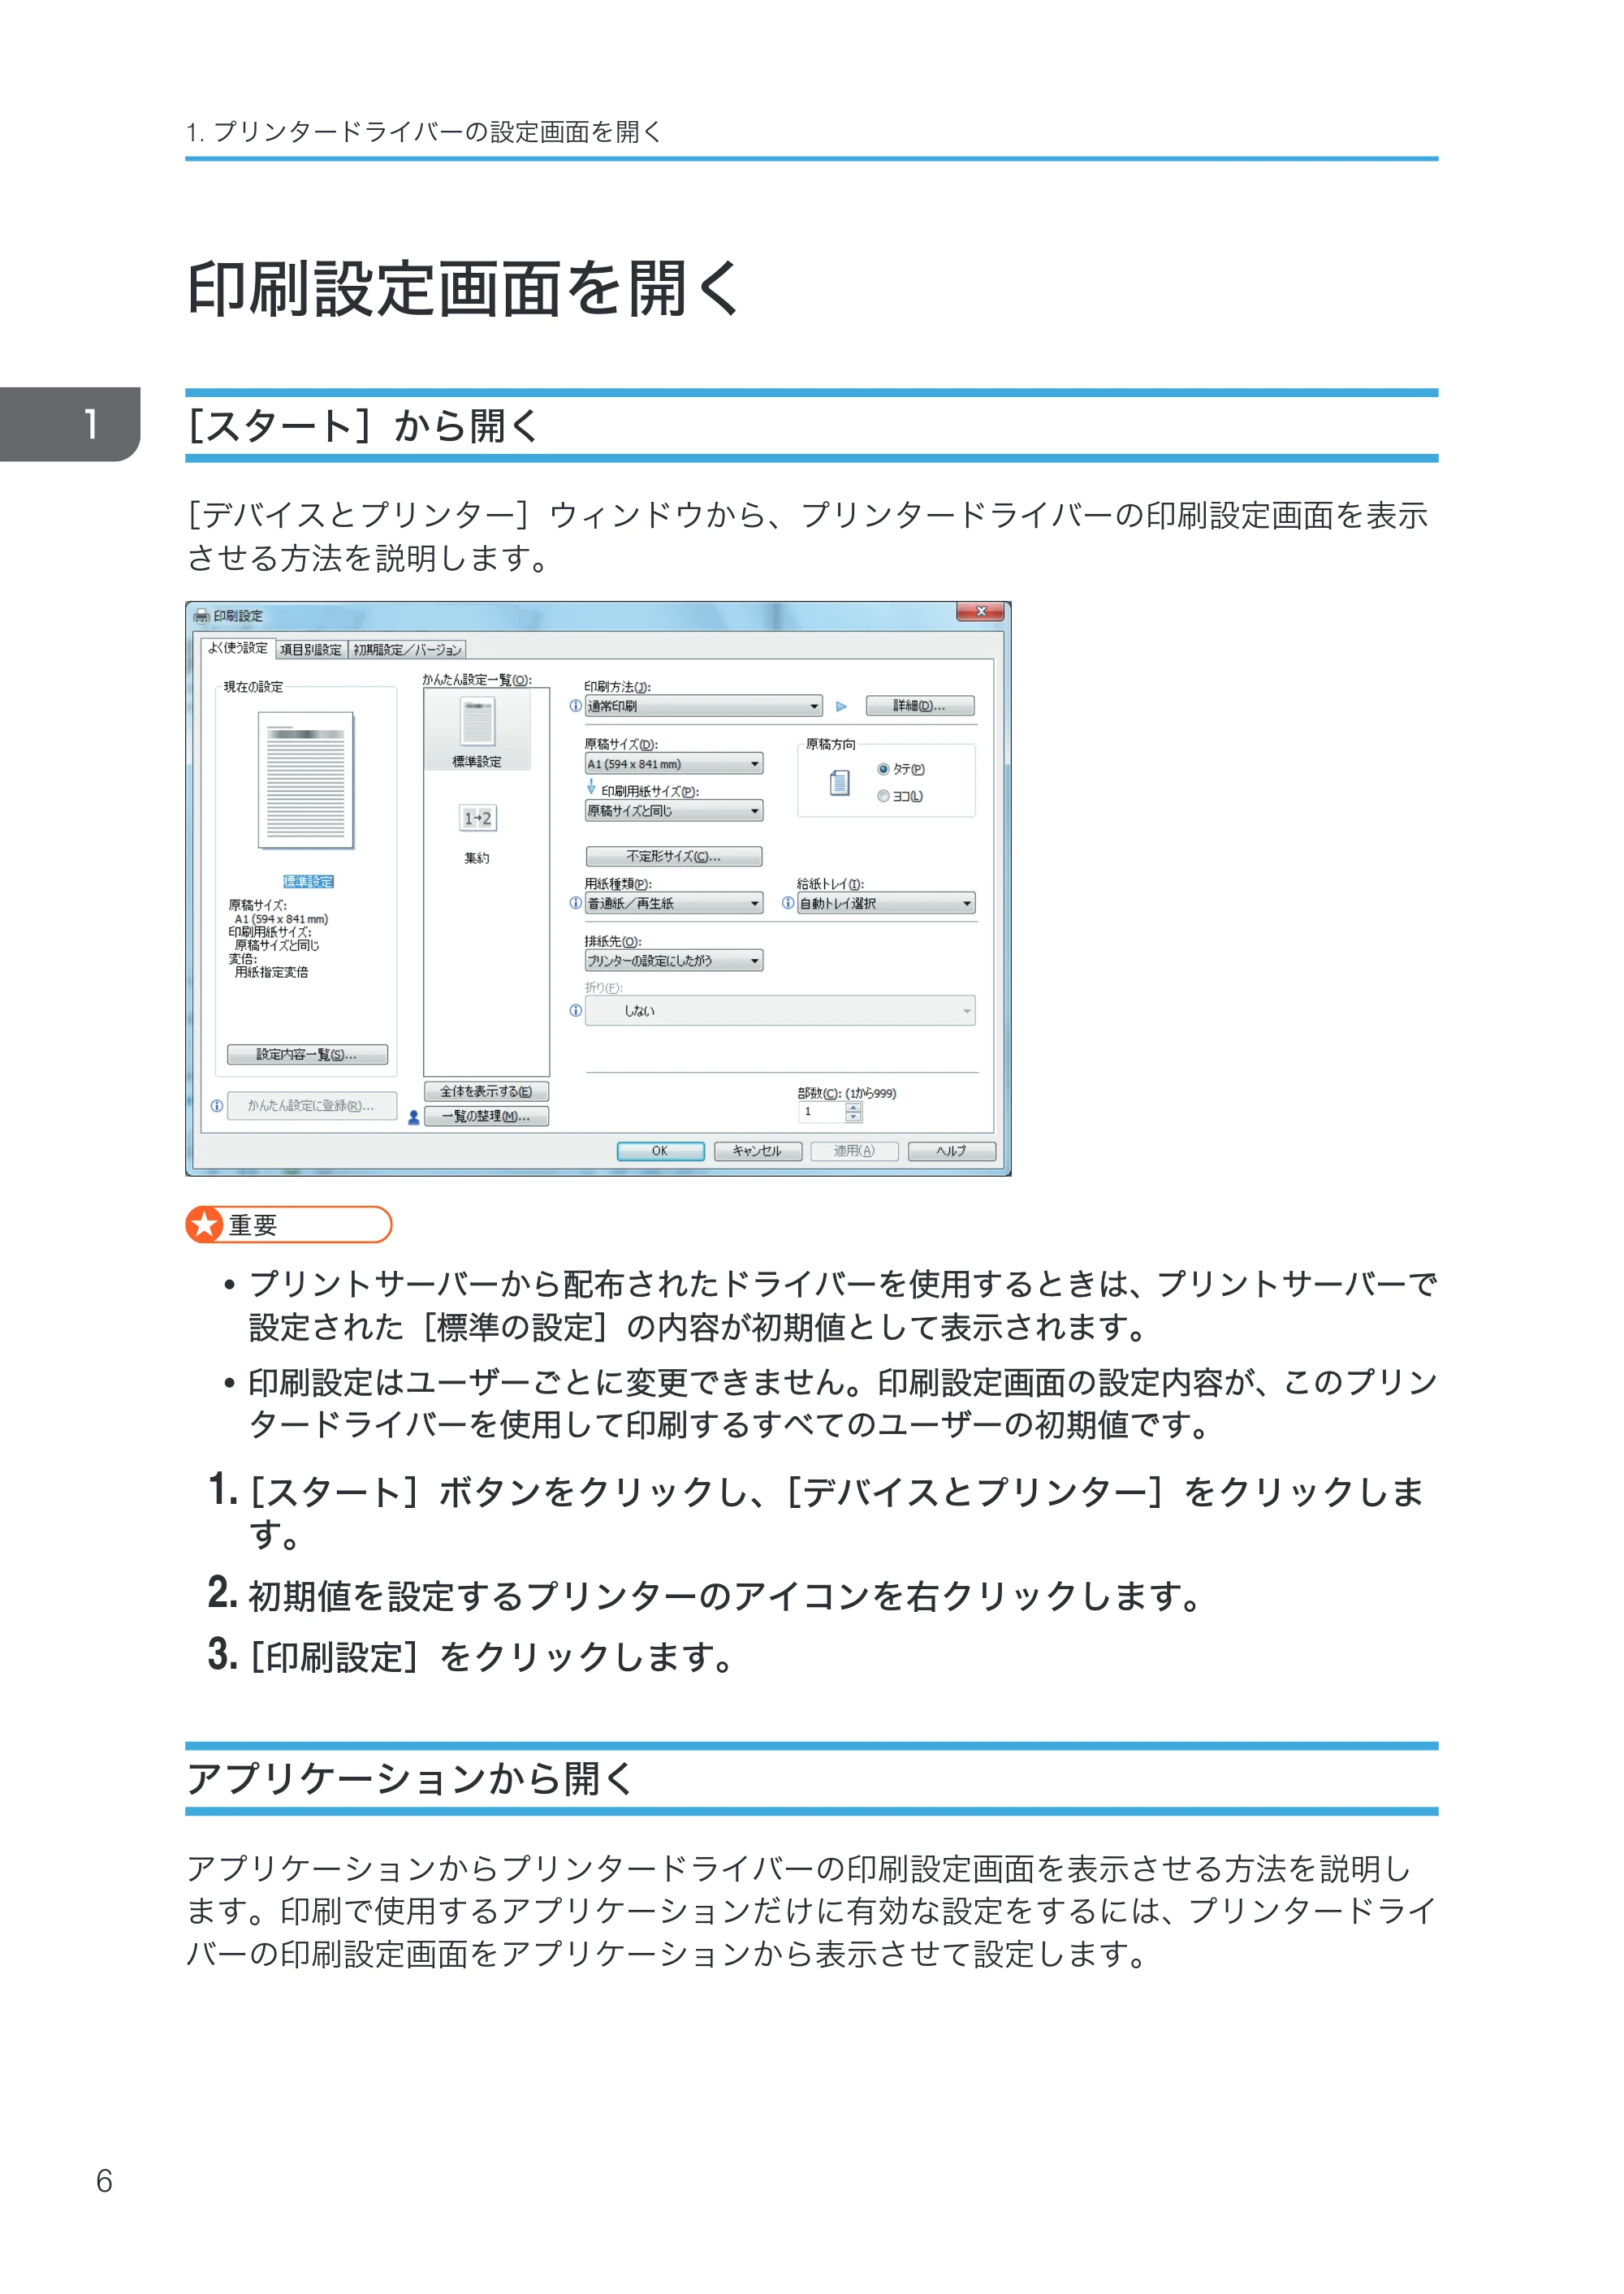Screen dimensions: 1624x2294
Task: Click the OK button
Action: click(x=660, y=1151)
